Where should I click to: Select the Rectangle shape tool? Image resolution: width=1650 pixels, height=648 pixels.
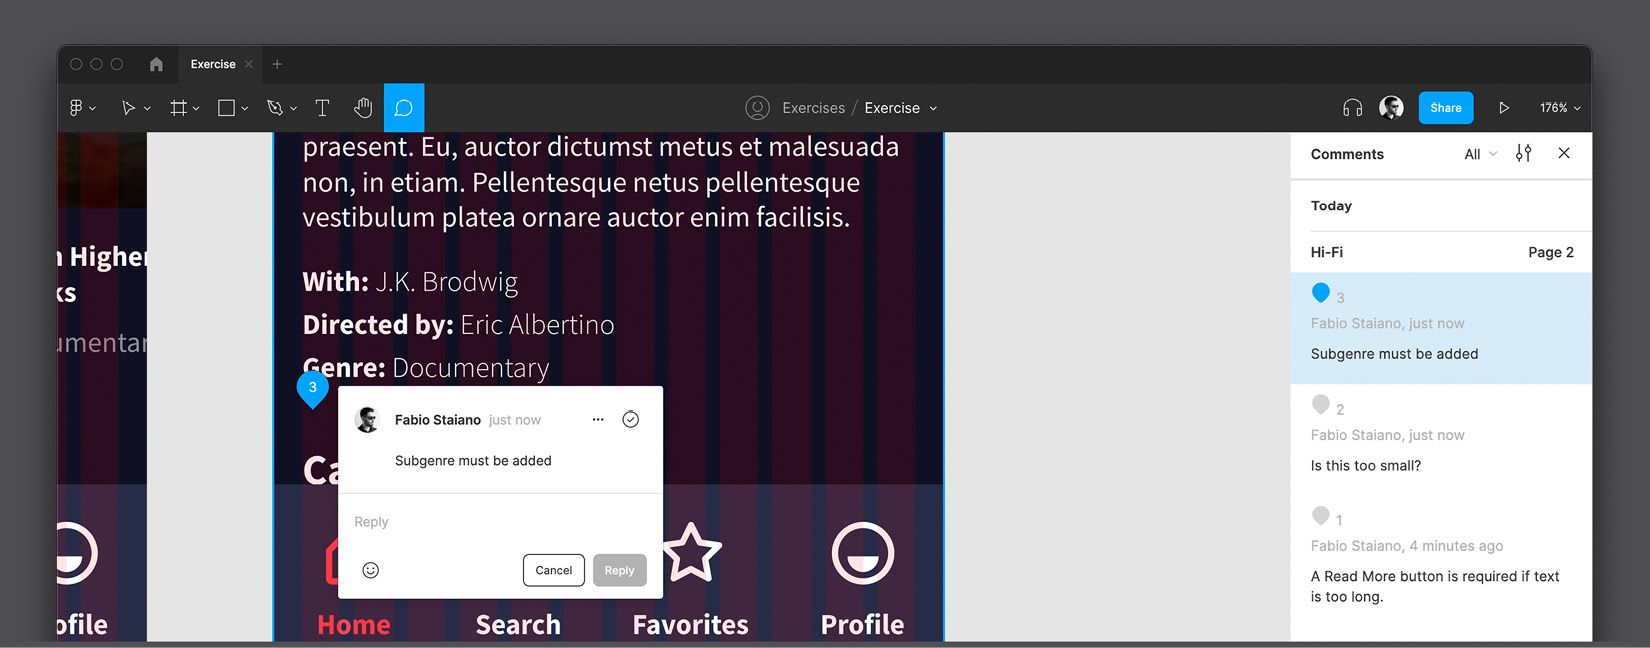click(x=227, y=108)
